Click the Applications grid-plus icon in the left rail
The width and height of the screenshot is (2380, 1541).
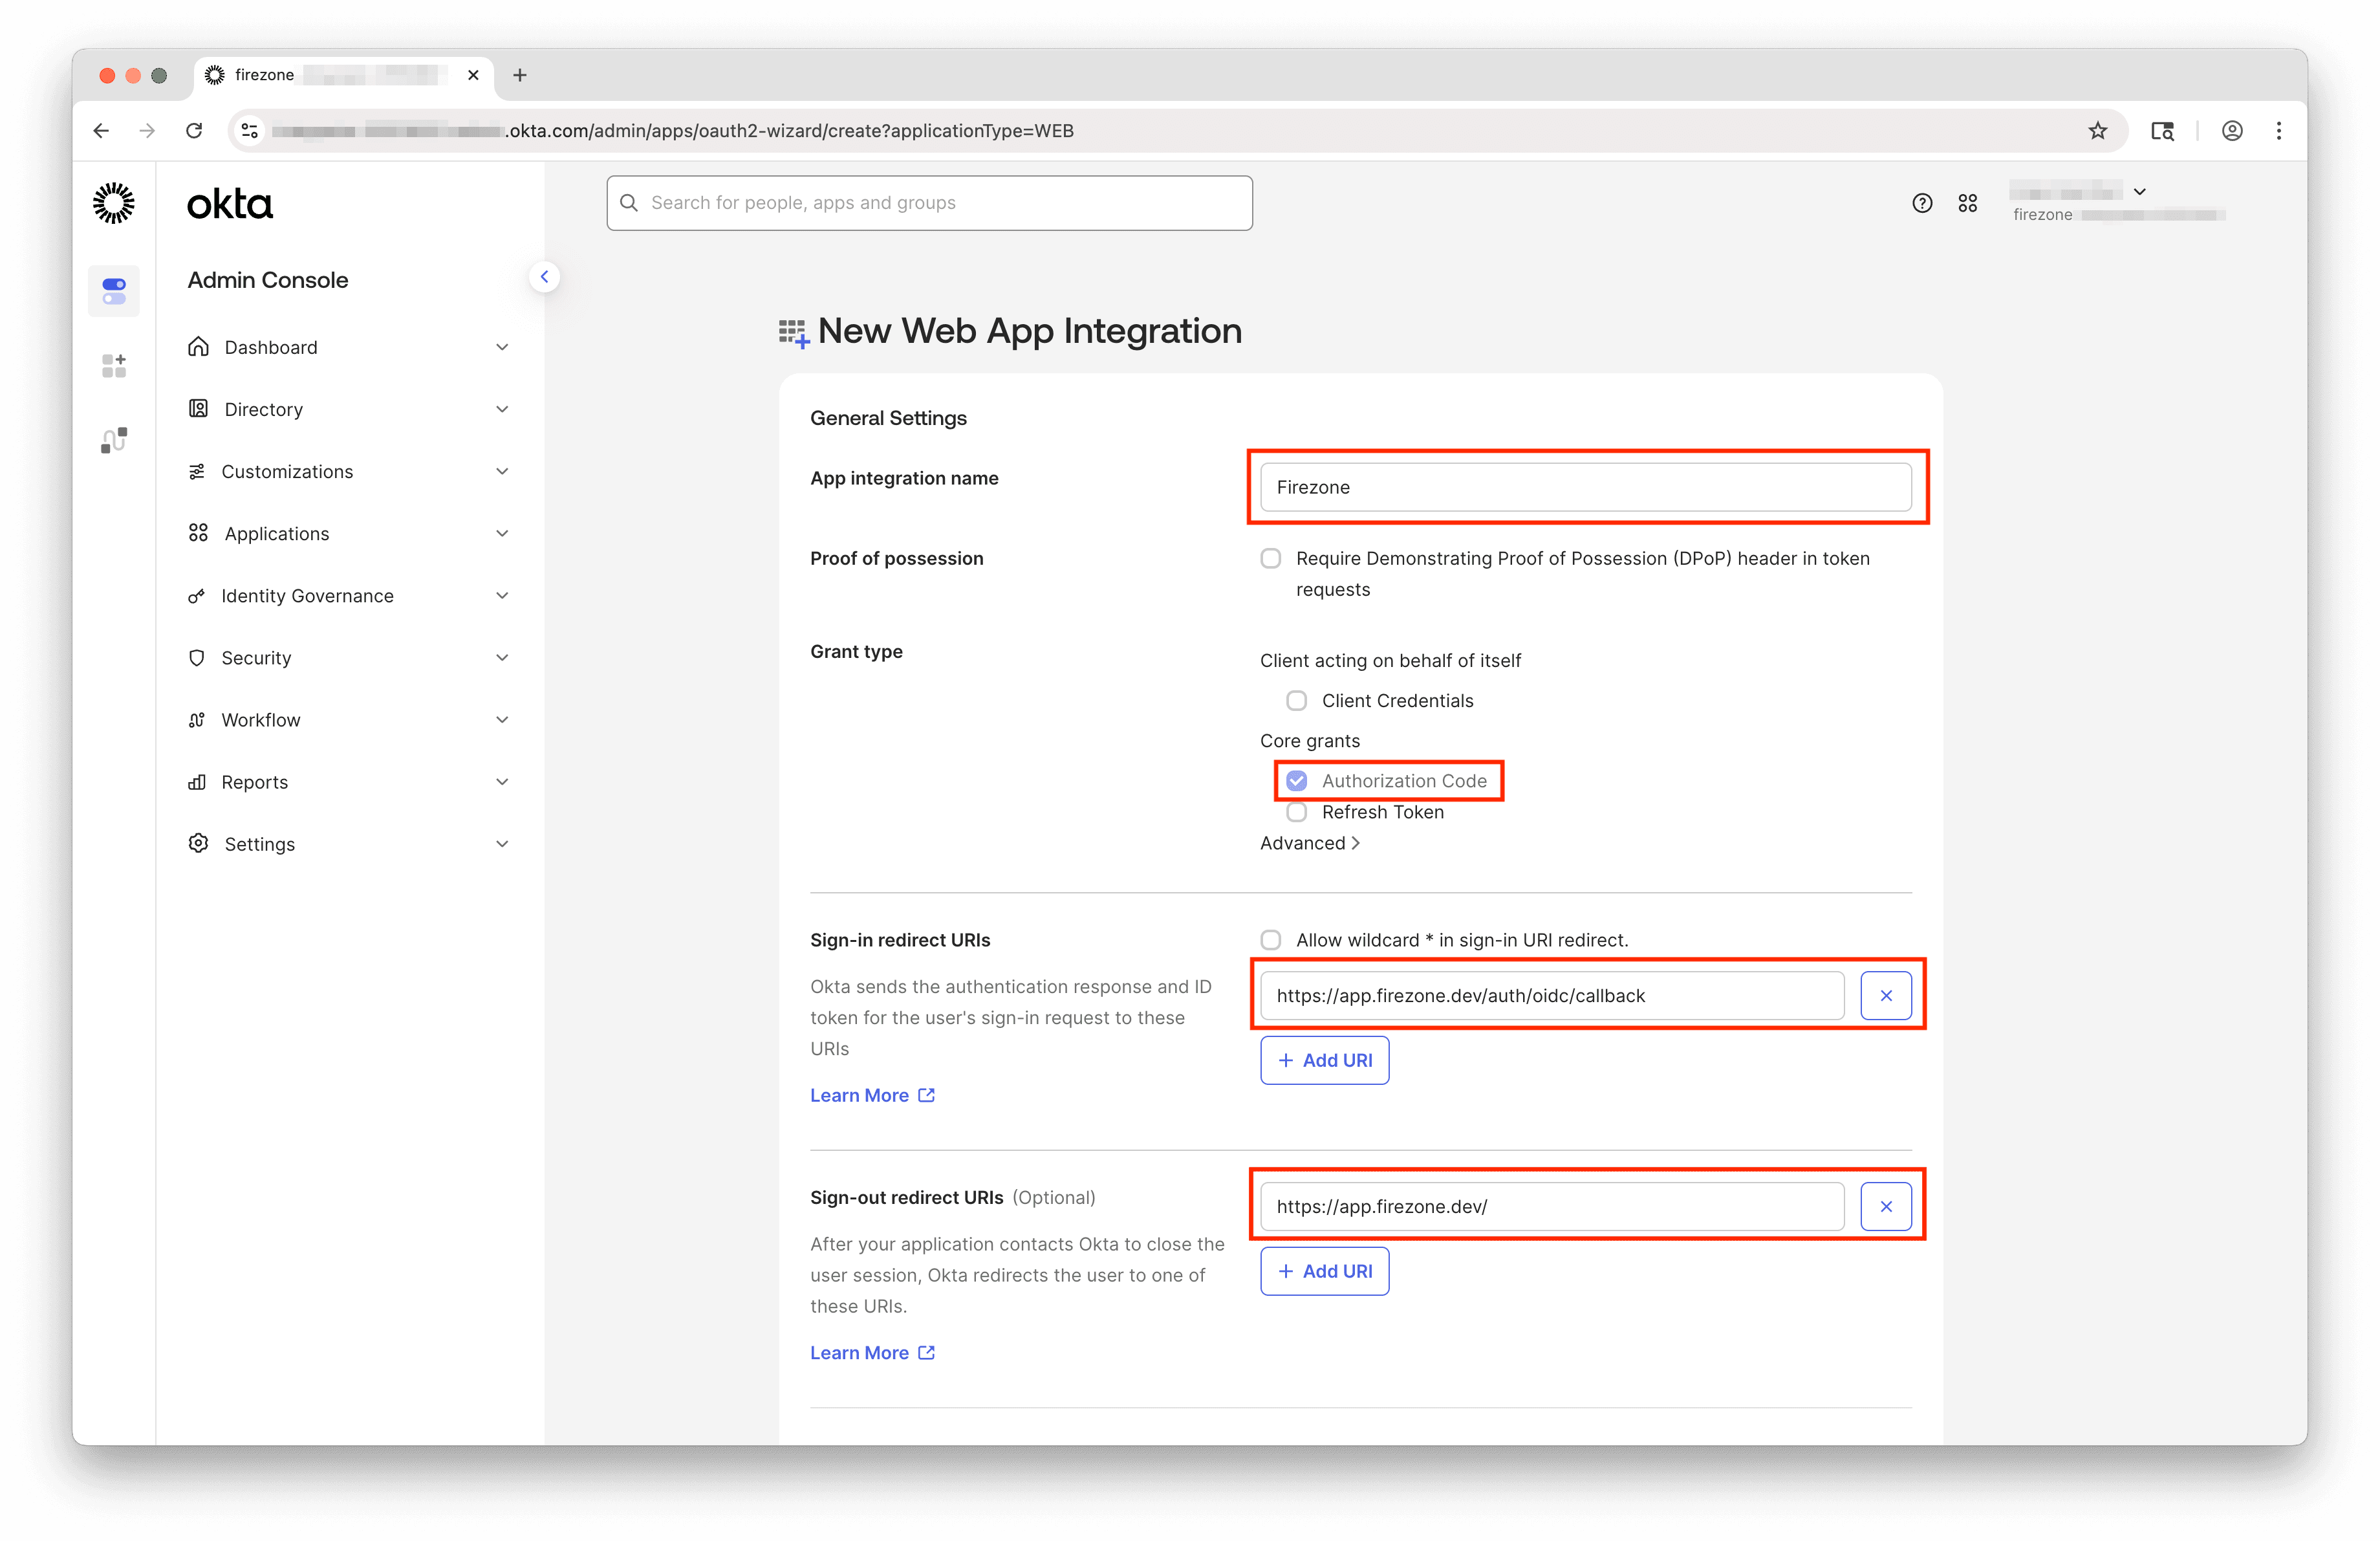pos(113,365)
